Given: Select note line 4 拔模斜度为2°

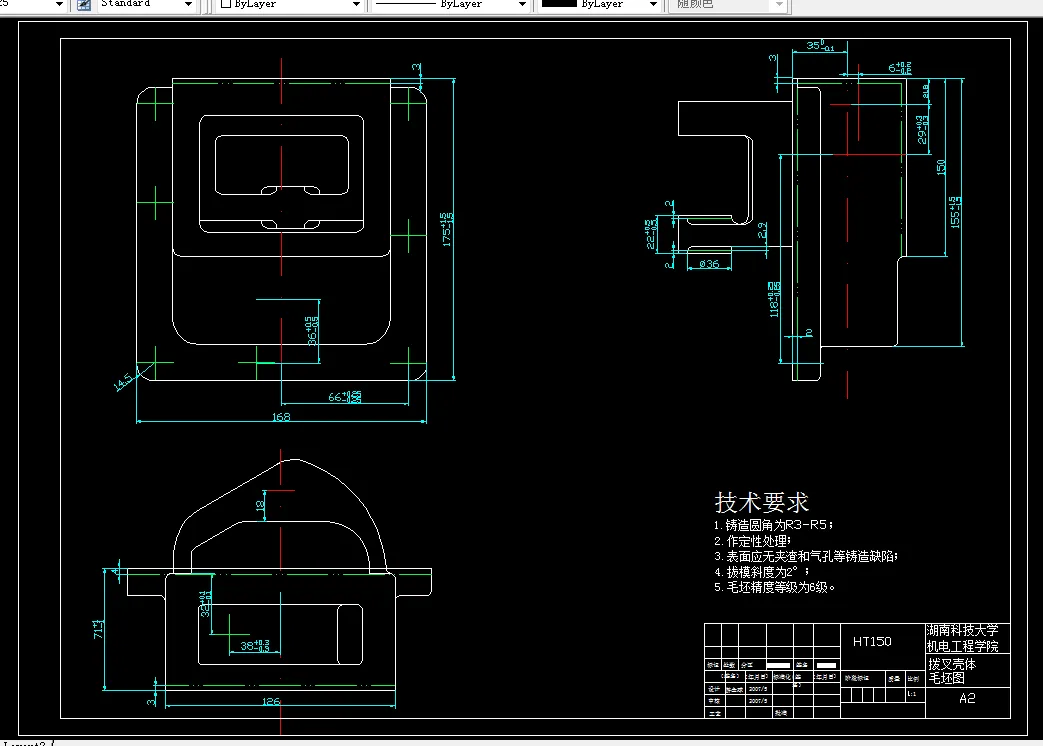Looking at the screenshot, I should pyautogui.click(x=762, y=572).
